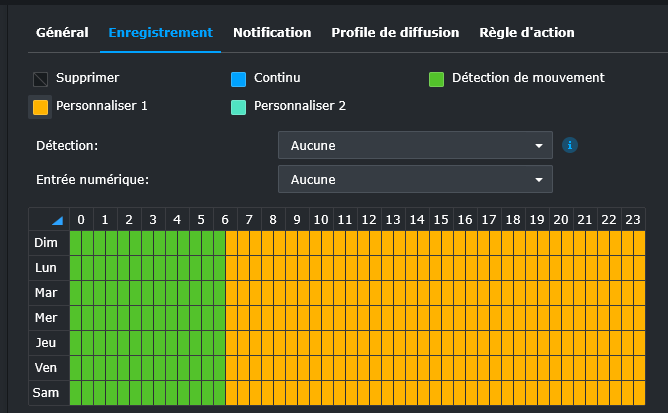The width and height of the screenshot is (668, 413).
Task: Select the orange Personnaliser 1 mode
Action: click(40, 106)
